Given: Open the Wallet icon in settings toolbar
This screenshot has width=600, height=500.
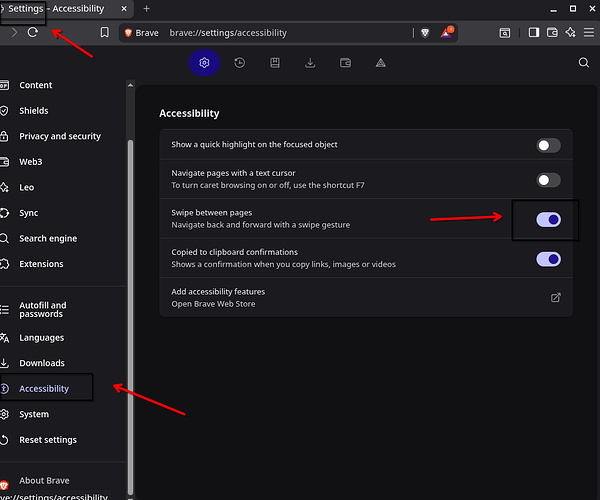Looking at the screenshot, I should pos(345,63).
